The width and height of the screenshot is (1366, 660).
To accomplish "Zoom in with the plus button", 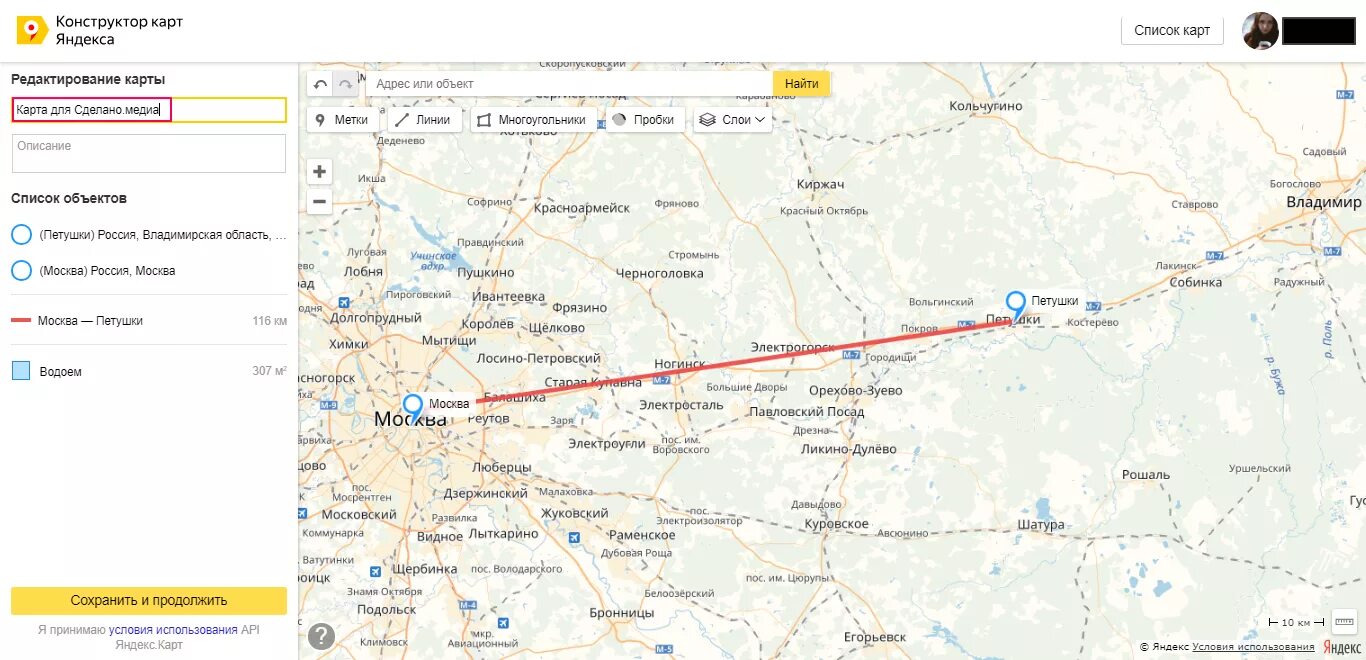I will [x=319, y=171].
